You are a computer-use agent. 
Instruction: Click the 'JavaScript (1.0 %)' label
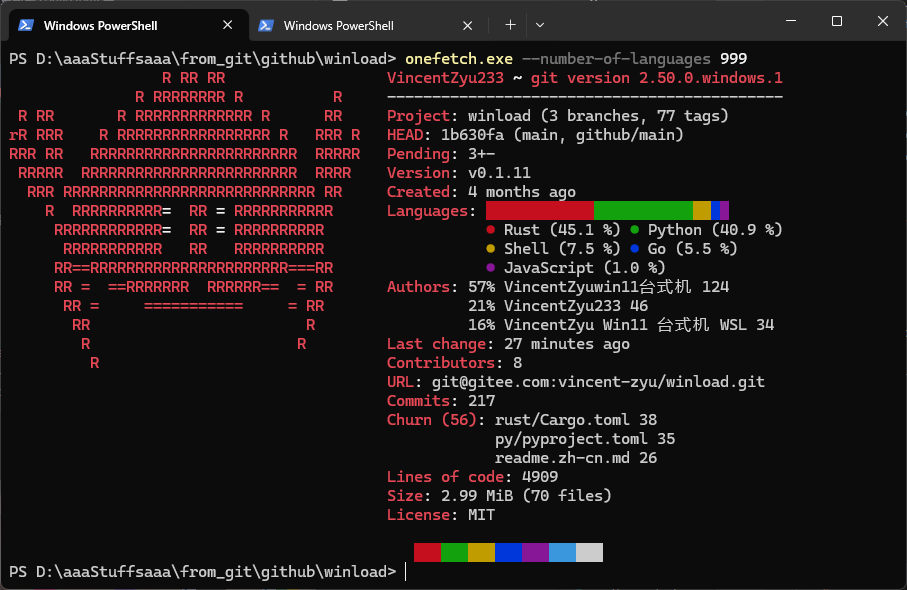tap(585, 268)
